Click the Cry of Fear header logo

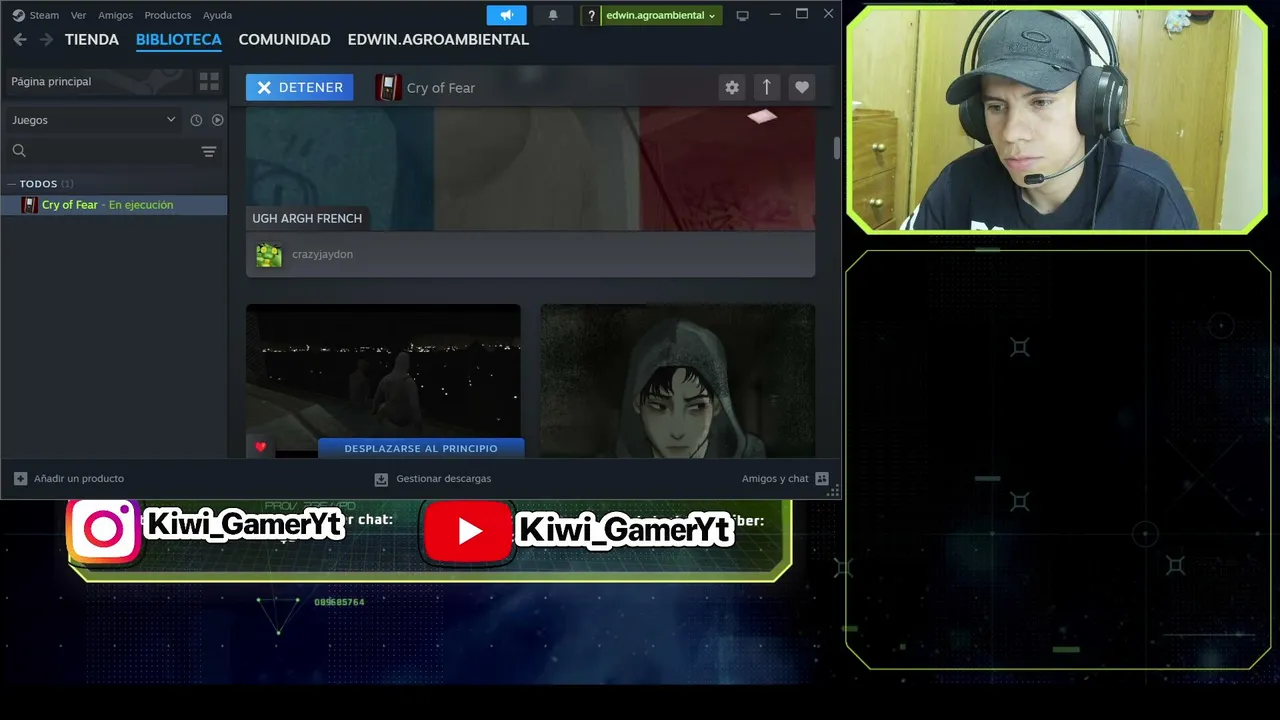388,87
